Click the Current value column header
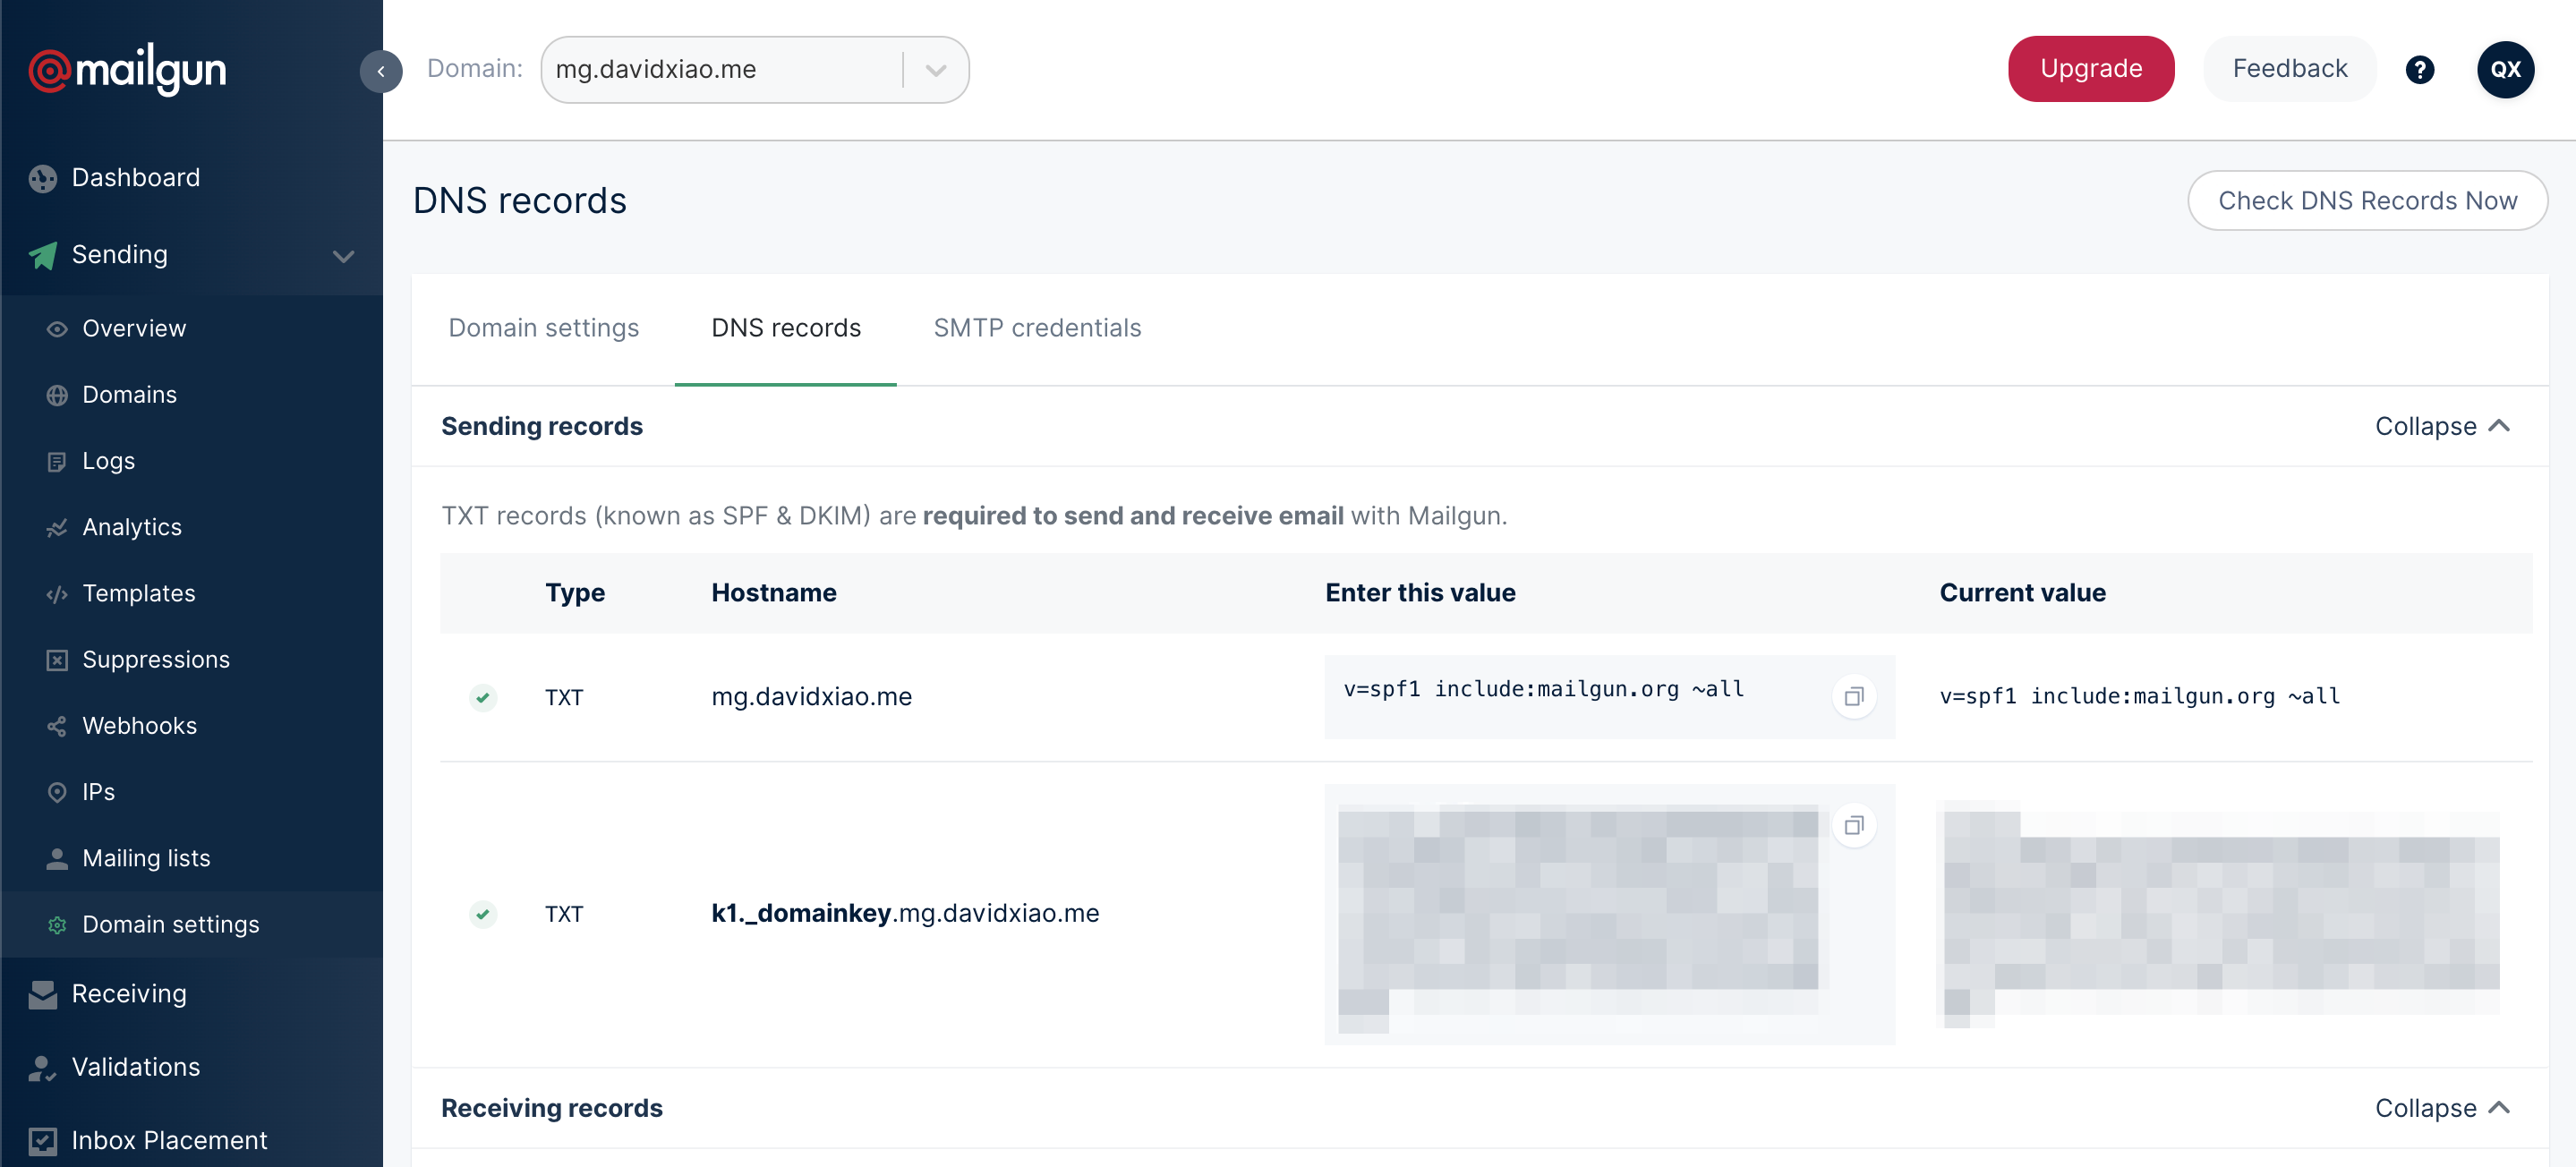The image size is (2576, 1167). click(x=2022, y=593)
